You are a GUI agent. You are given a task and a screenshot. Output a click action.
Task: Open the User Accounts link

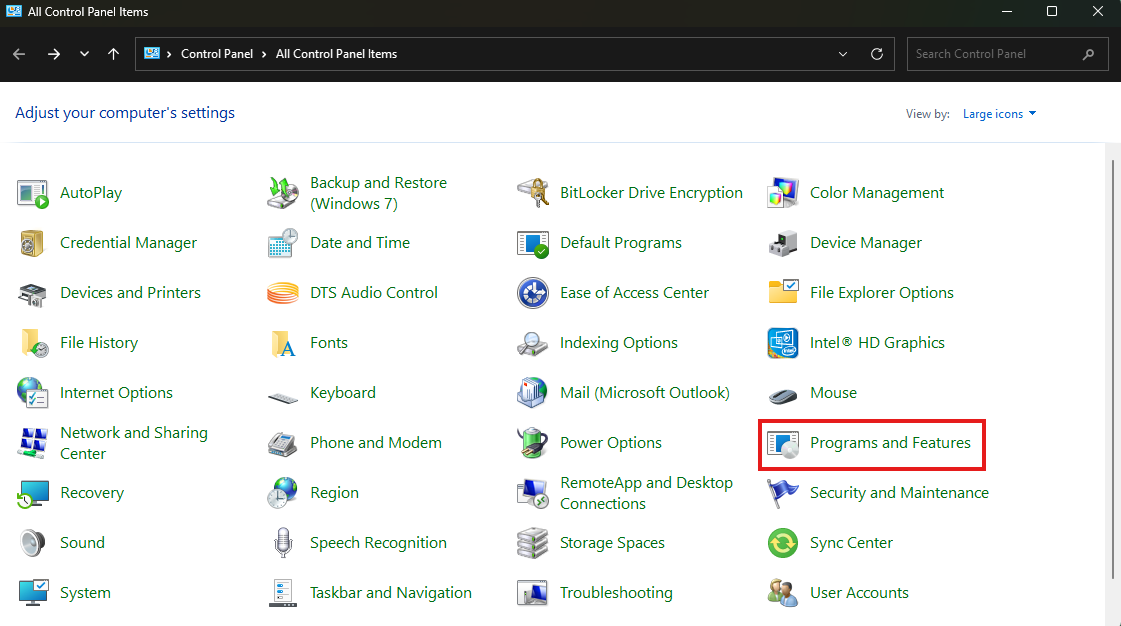859,593
